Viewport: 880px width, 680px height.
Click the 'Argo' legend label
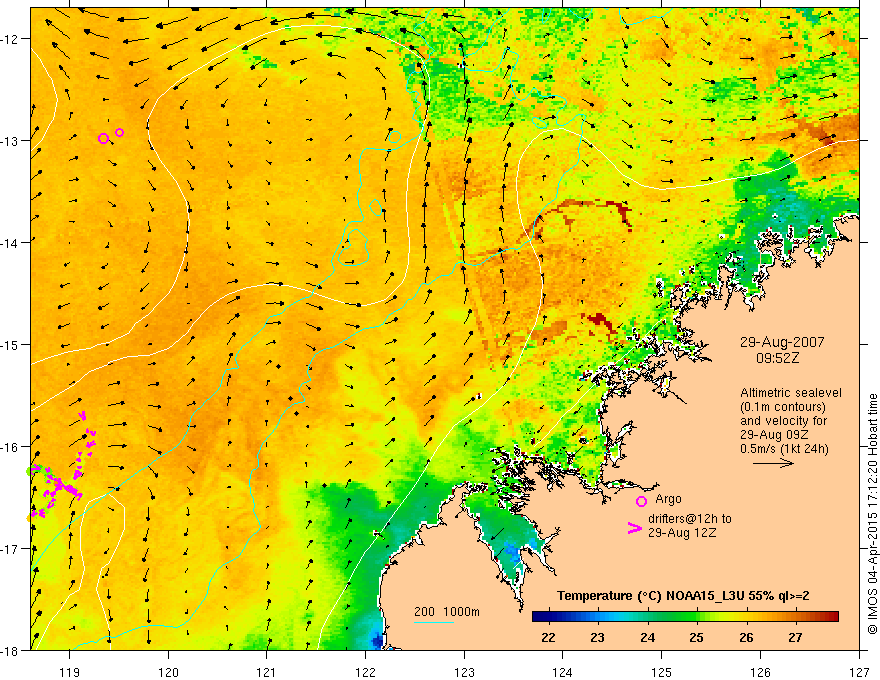tap(668, 499)
